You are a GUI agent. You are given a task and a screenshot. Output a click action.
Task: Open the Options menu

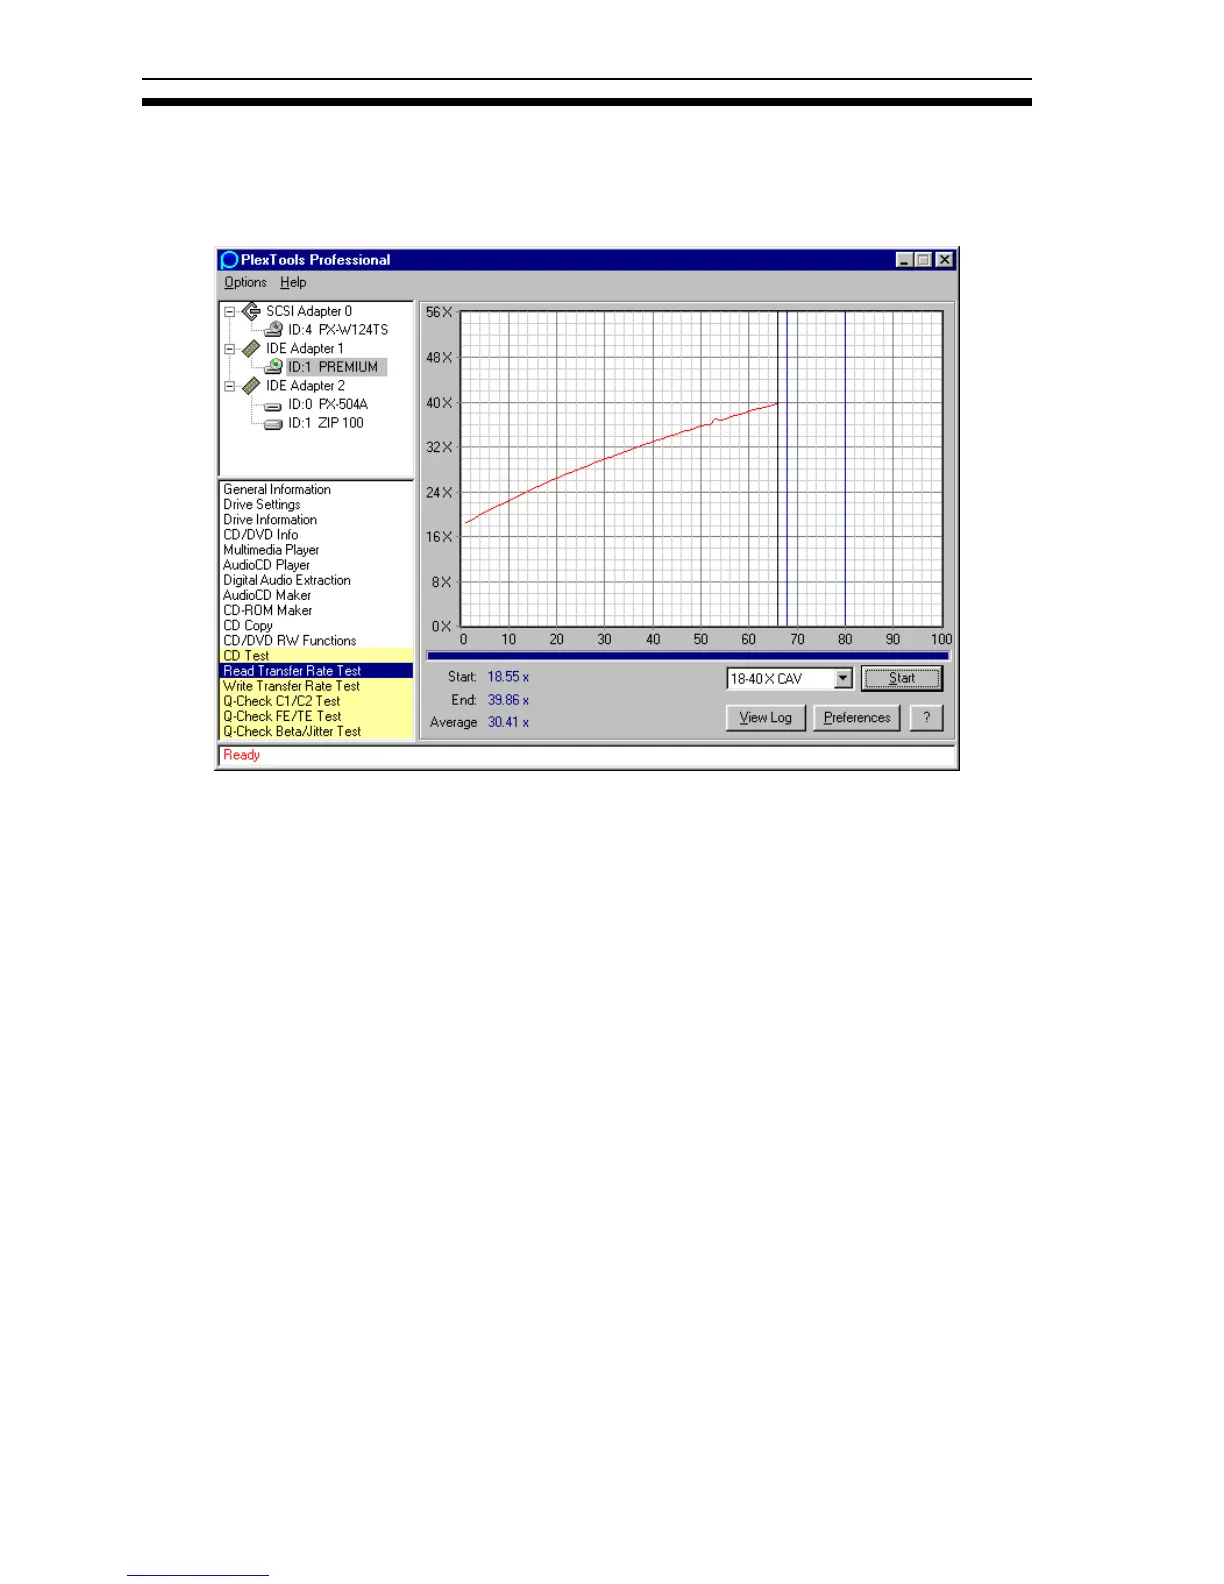click(245, 283)
